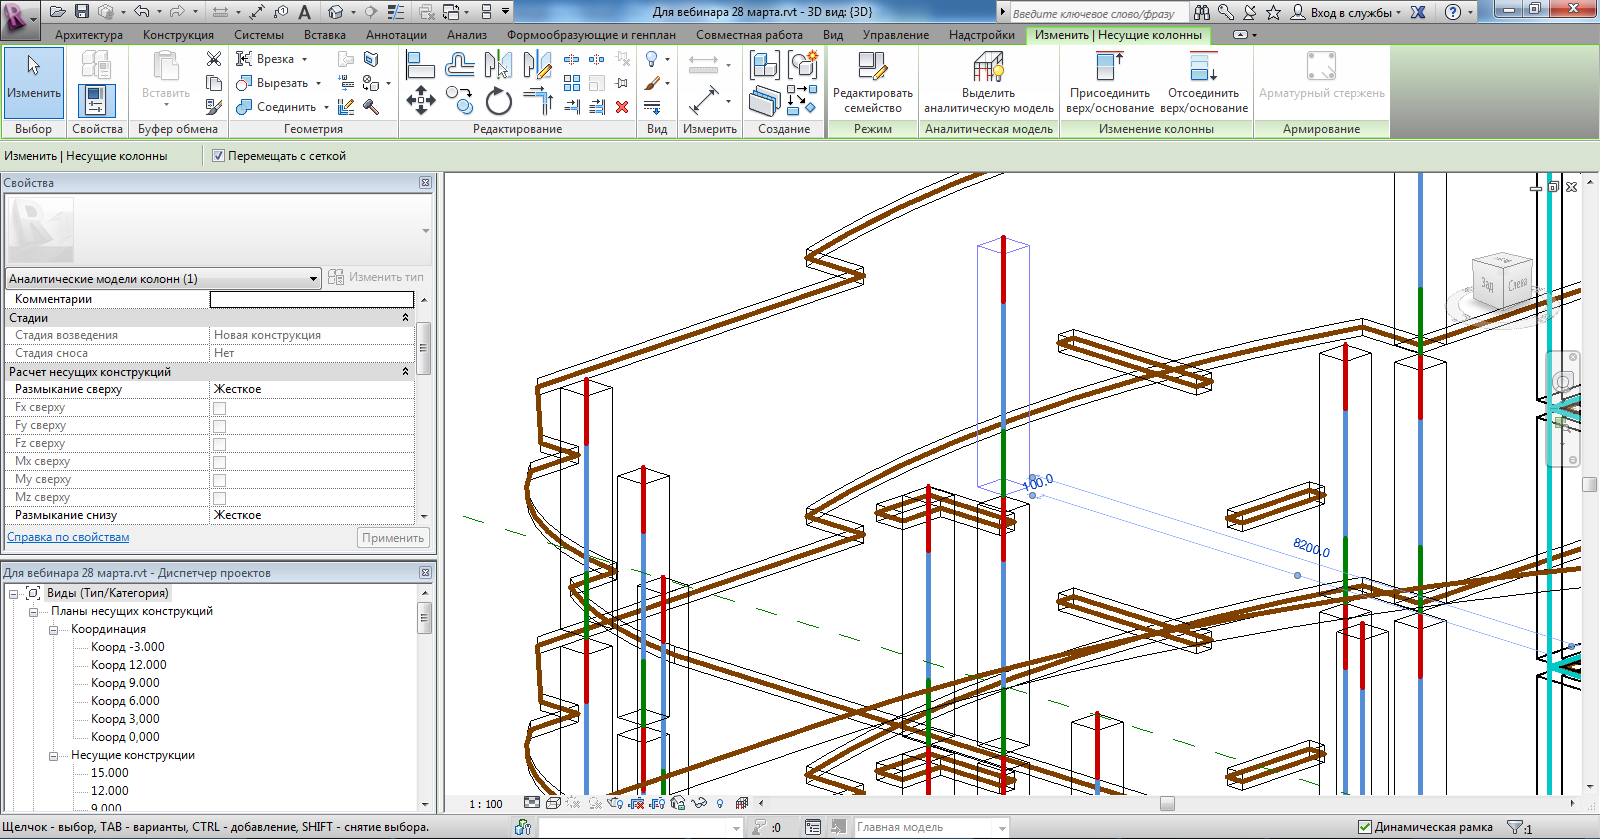Open the Управление ribbon tab

(x=896, y=35)
